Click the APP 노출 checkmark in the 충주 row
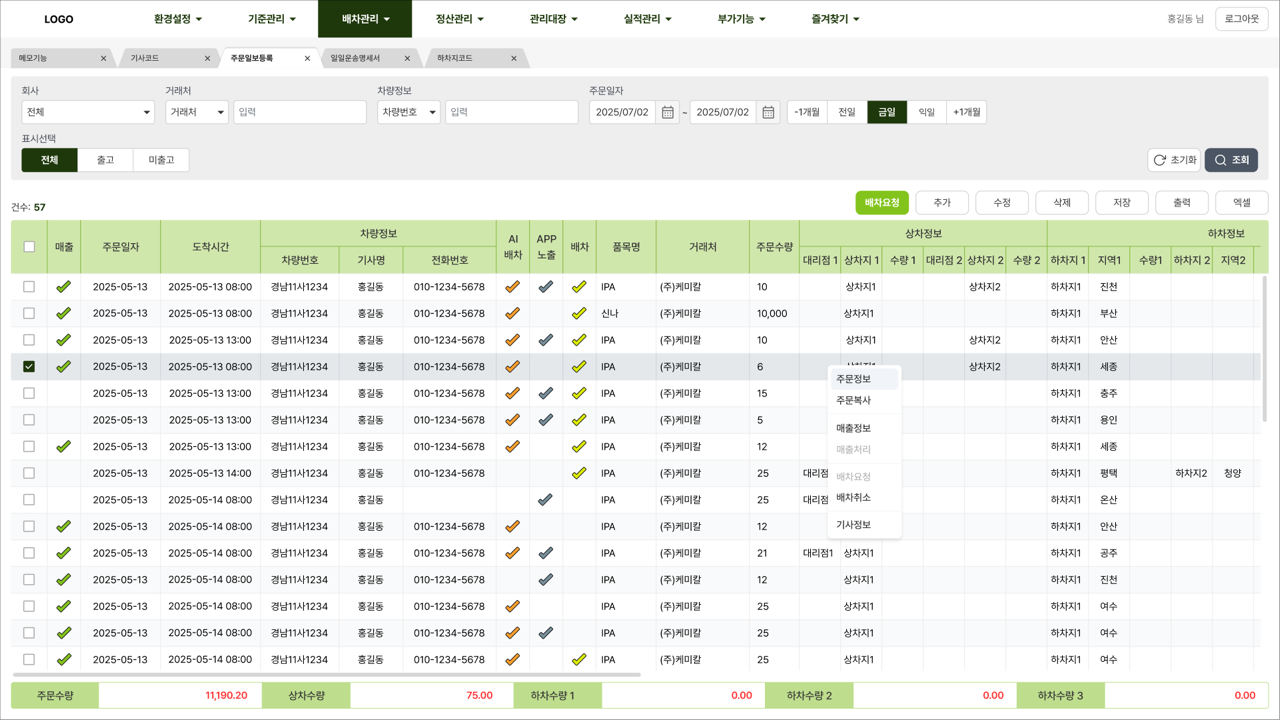Screen dimensions: 1280x720 click(546, 393)
